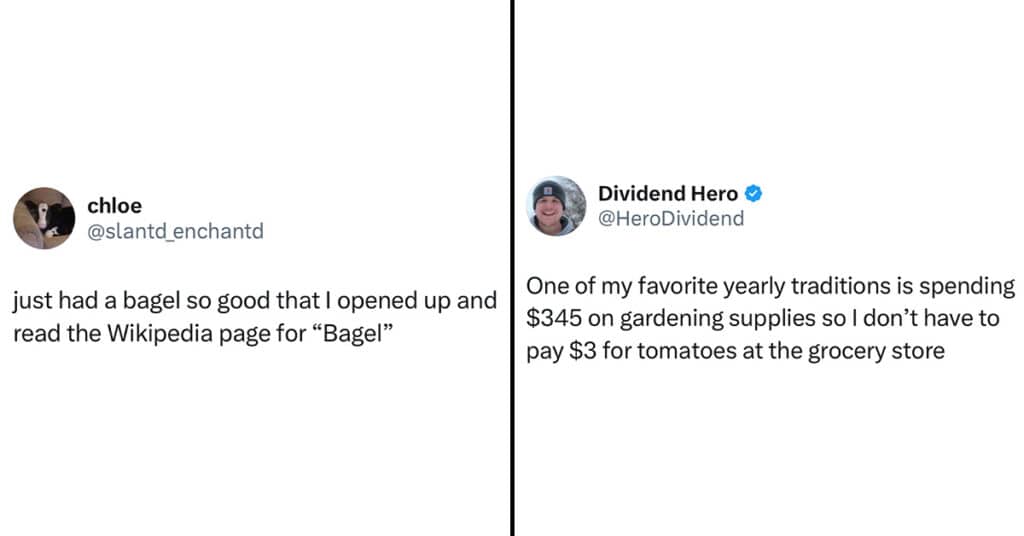Click the words grocery store

click(x=876, y=352)
